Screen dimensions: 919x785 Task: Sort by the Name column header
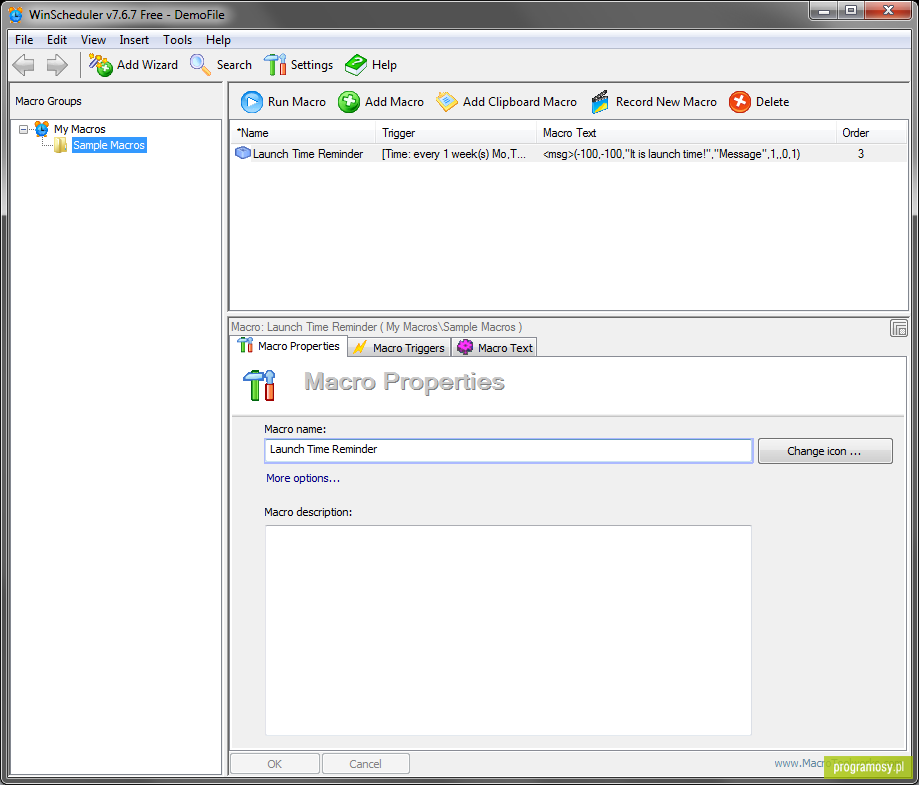[x=302, y=133]
